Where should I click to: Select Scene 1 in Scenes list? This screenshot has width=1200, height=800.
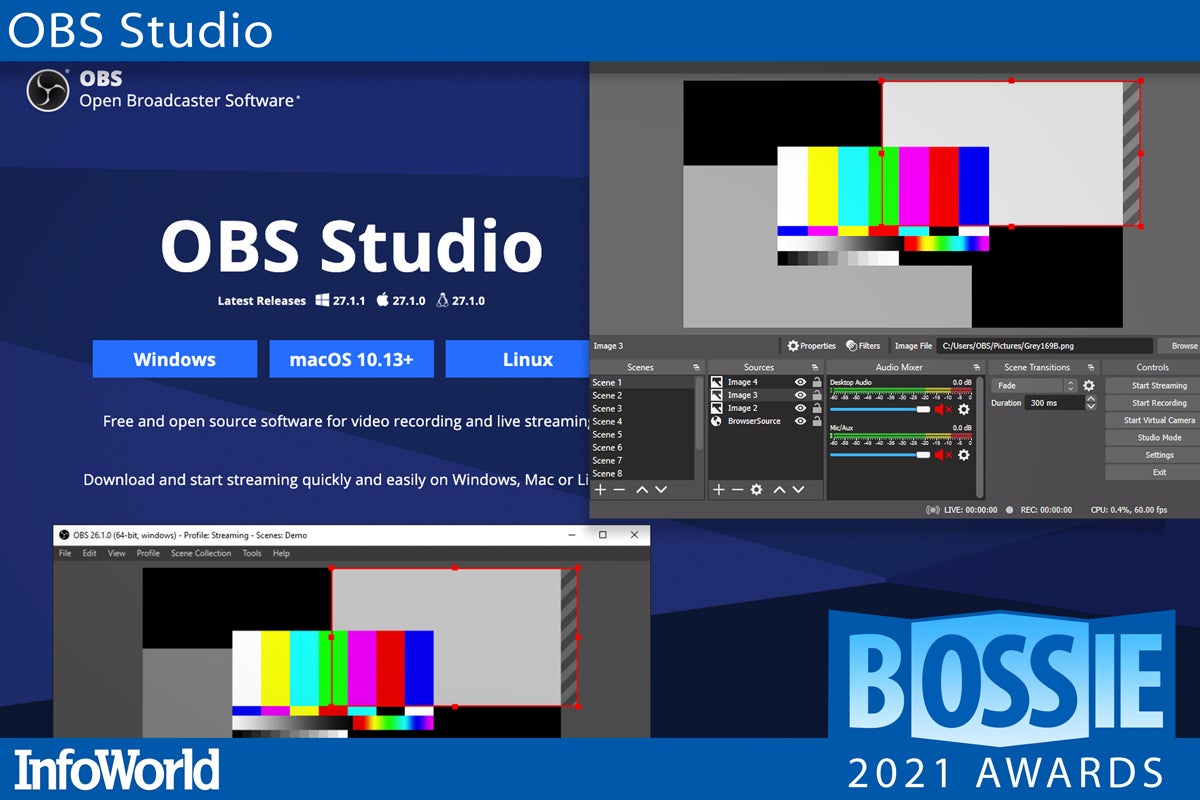point(642,382)
